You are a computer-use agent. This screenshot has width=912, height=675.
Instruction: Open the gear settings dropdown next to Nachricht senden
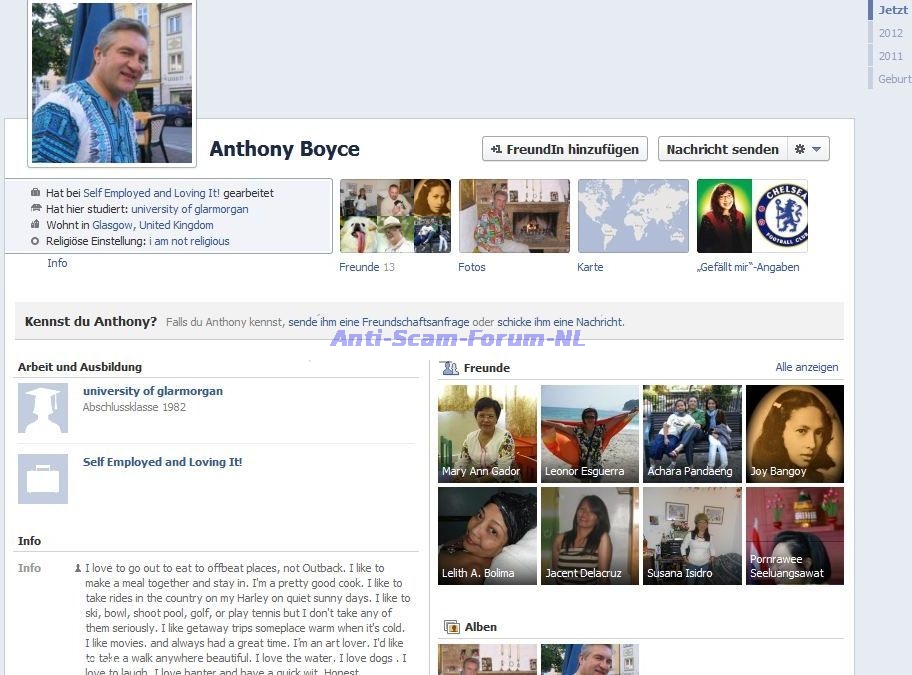pyautogui.click(x=808, y=149)
